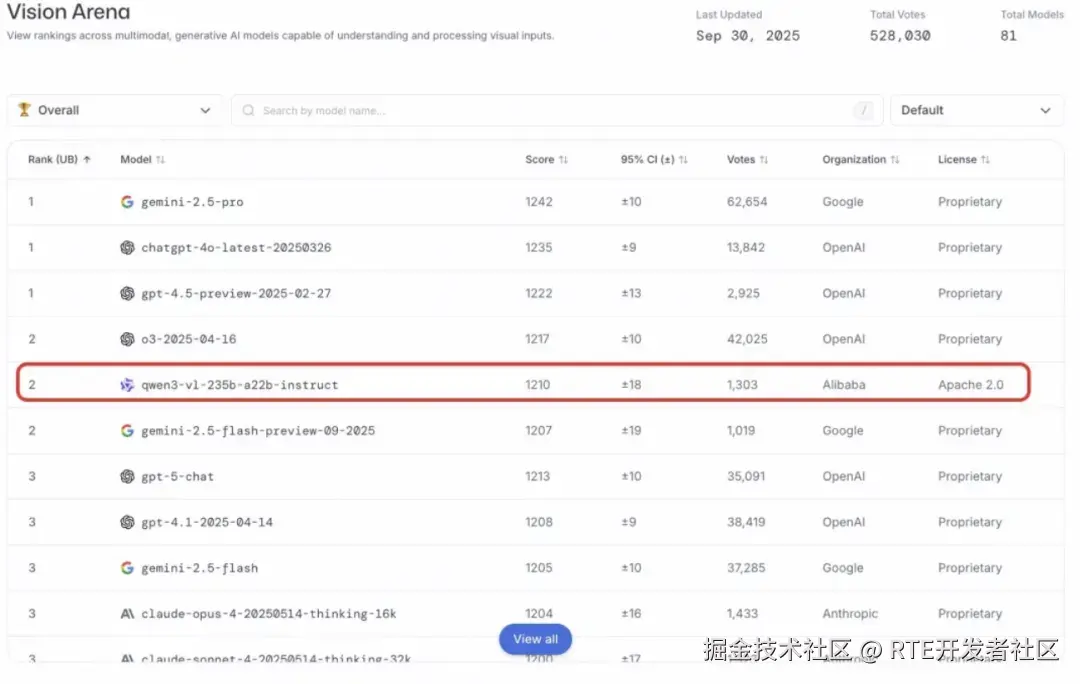Screen dimensions: 1080x684
Task: Click the trophy icon beside Overall
Action: [x=24, y=110]
